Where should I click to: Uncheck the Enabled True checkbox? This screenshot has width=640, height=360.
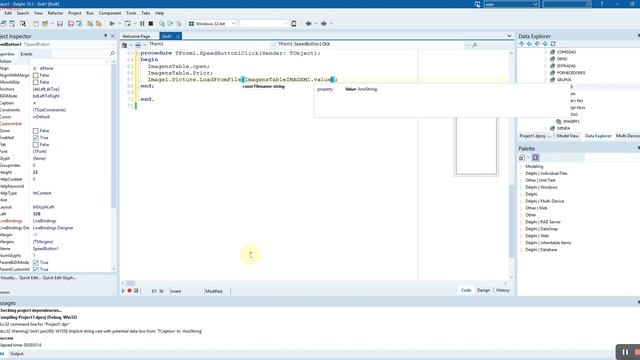coord(36,138)
